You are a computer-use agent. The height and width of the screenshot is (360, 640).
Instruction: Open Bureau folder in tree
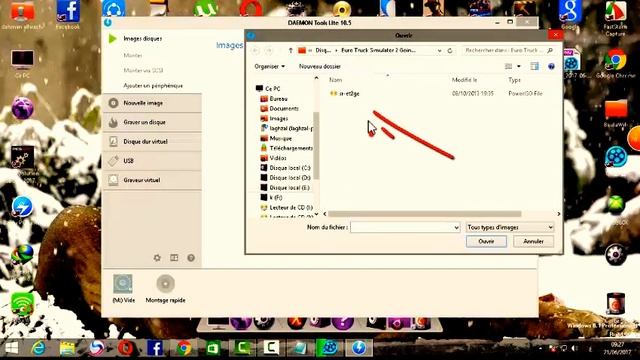point(274,99)
